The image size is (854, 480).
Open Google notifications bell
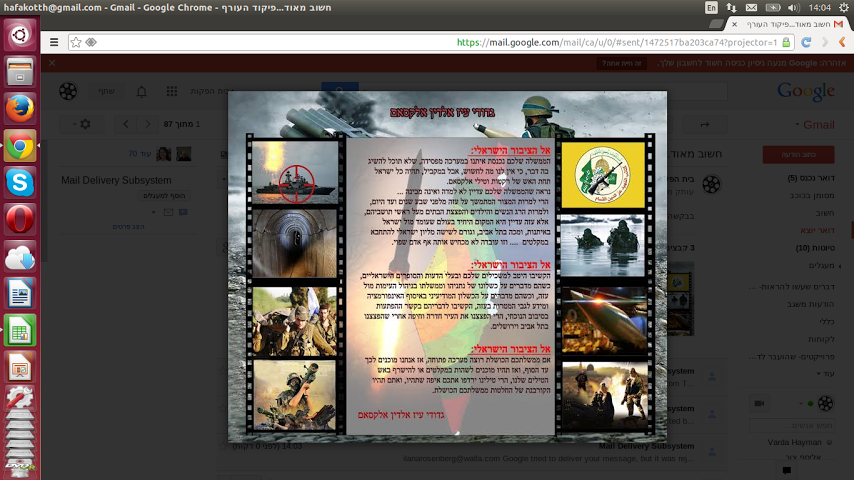[x=142, y=92]
